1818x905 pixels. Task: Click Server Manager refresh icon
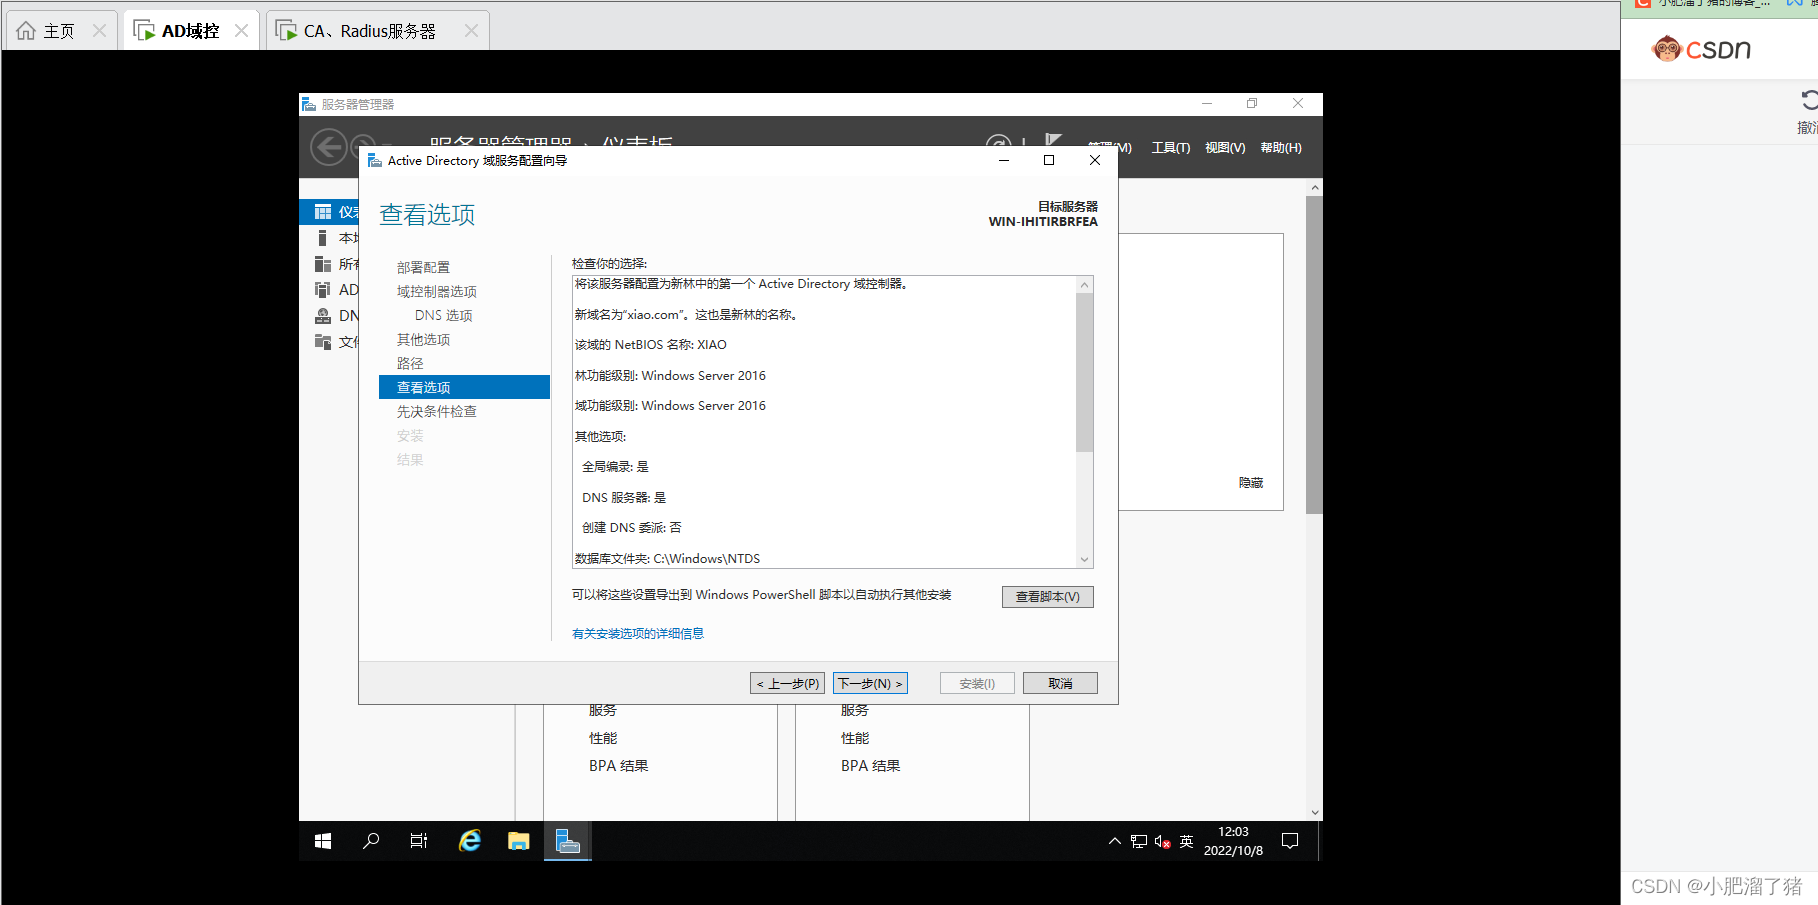(998, 141)
